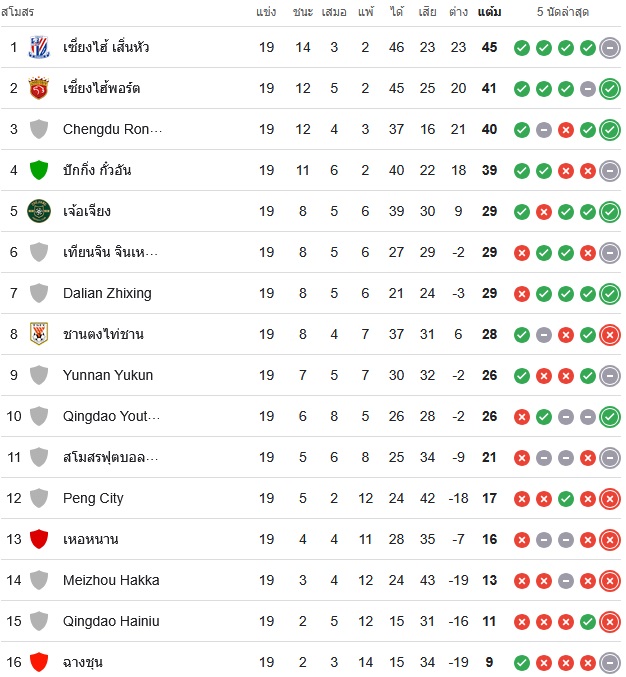Click the Shanghai Shenhua club crest

pos(39,47)
